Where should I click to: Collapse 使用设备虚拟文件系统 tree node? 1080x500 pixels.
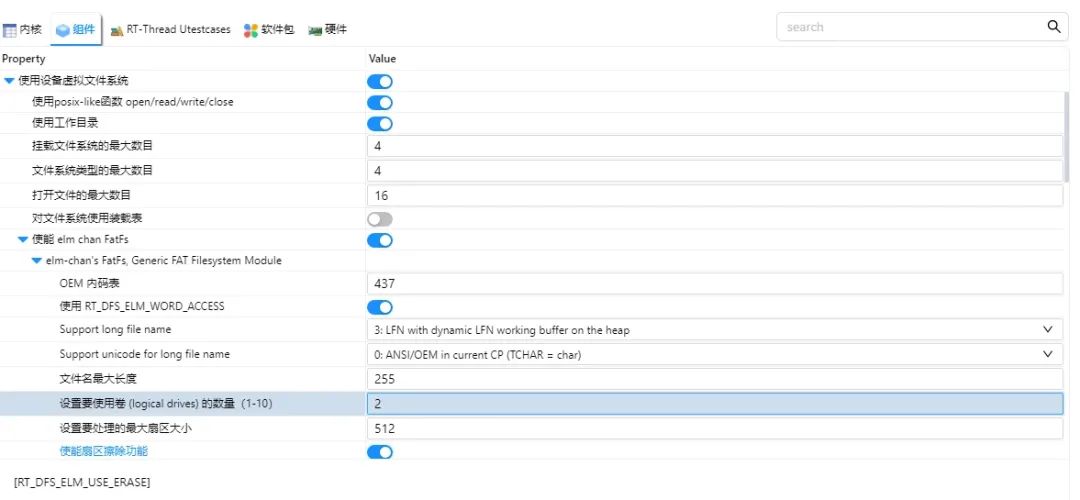pos(9,81)
